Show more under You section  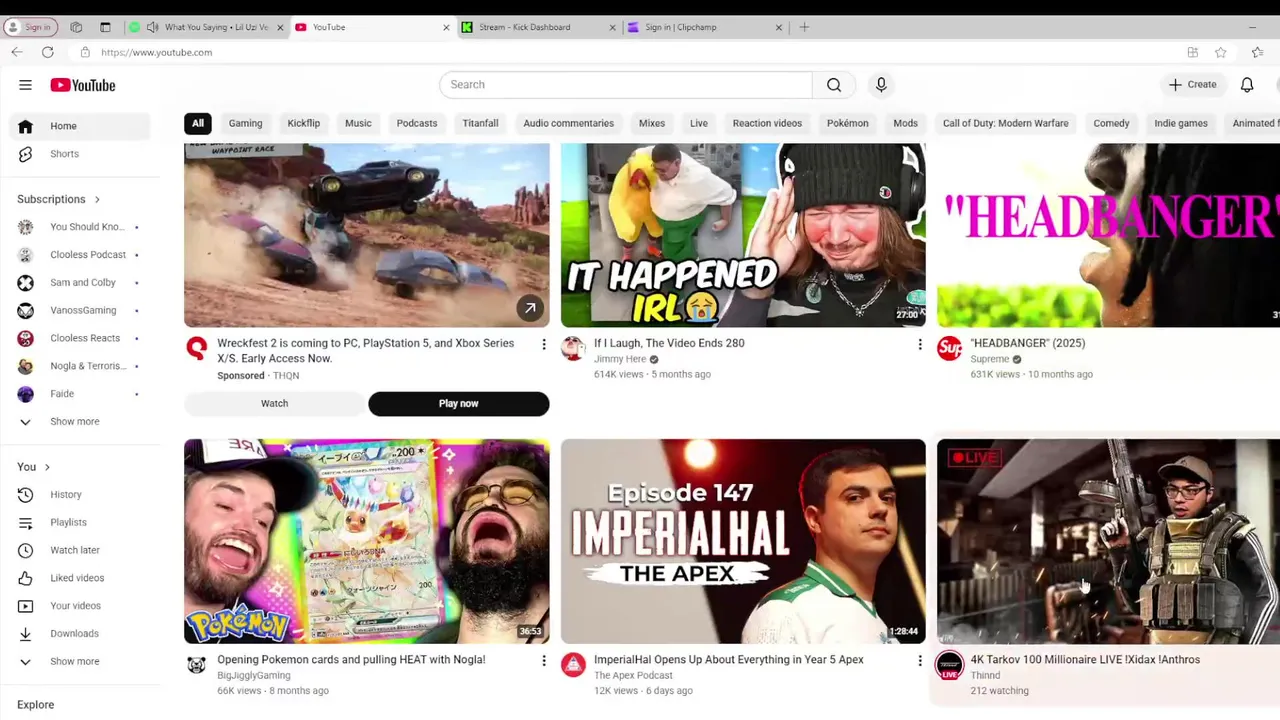[x=80, y=661]
